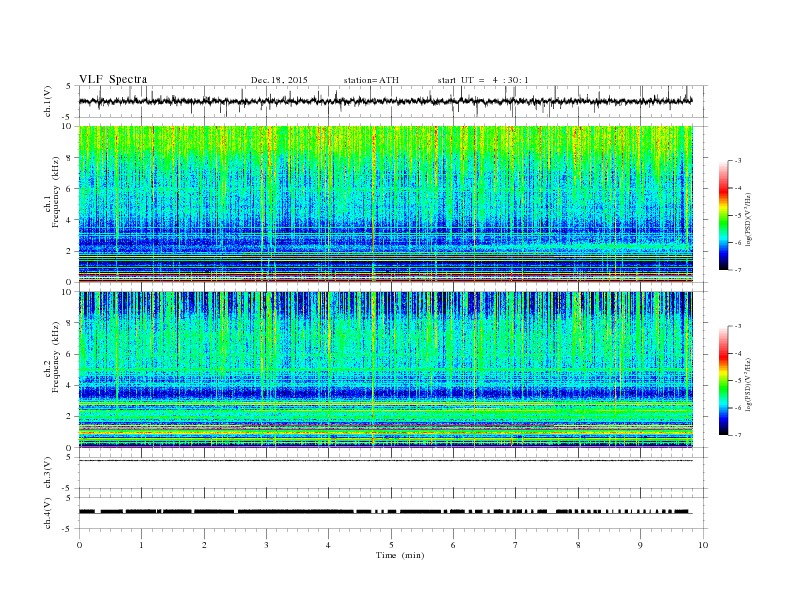The height and width of the screenshot is (612, 792).
Task: Click the '-3' tick on ch.1 colorbar
Action: (x=738, y=161)
